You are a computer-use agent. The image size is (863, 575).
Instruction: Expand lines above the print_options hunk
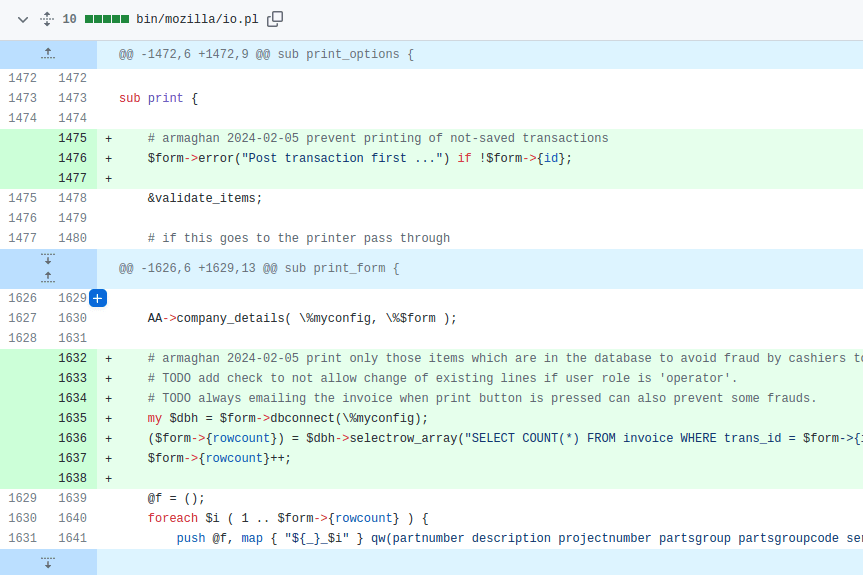coord(48,54)
